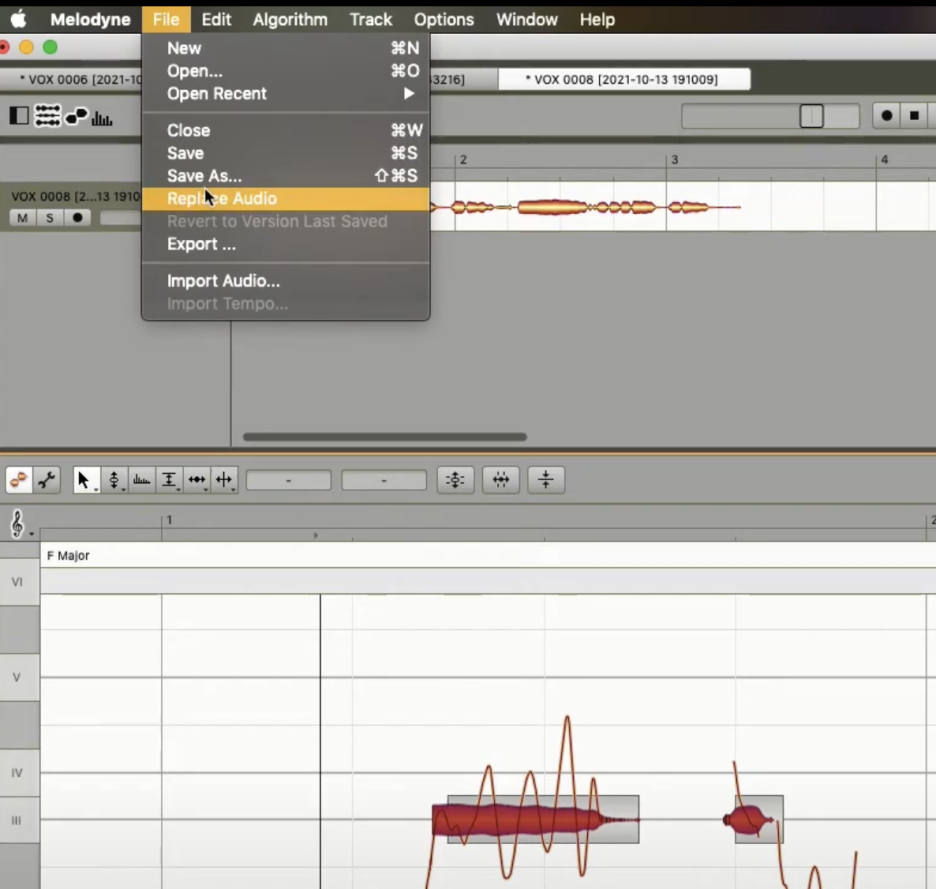
Task: Click scale degree VI in pitch ruler
Action: coord(17,582)
